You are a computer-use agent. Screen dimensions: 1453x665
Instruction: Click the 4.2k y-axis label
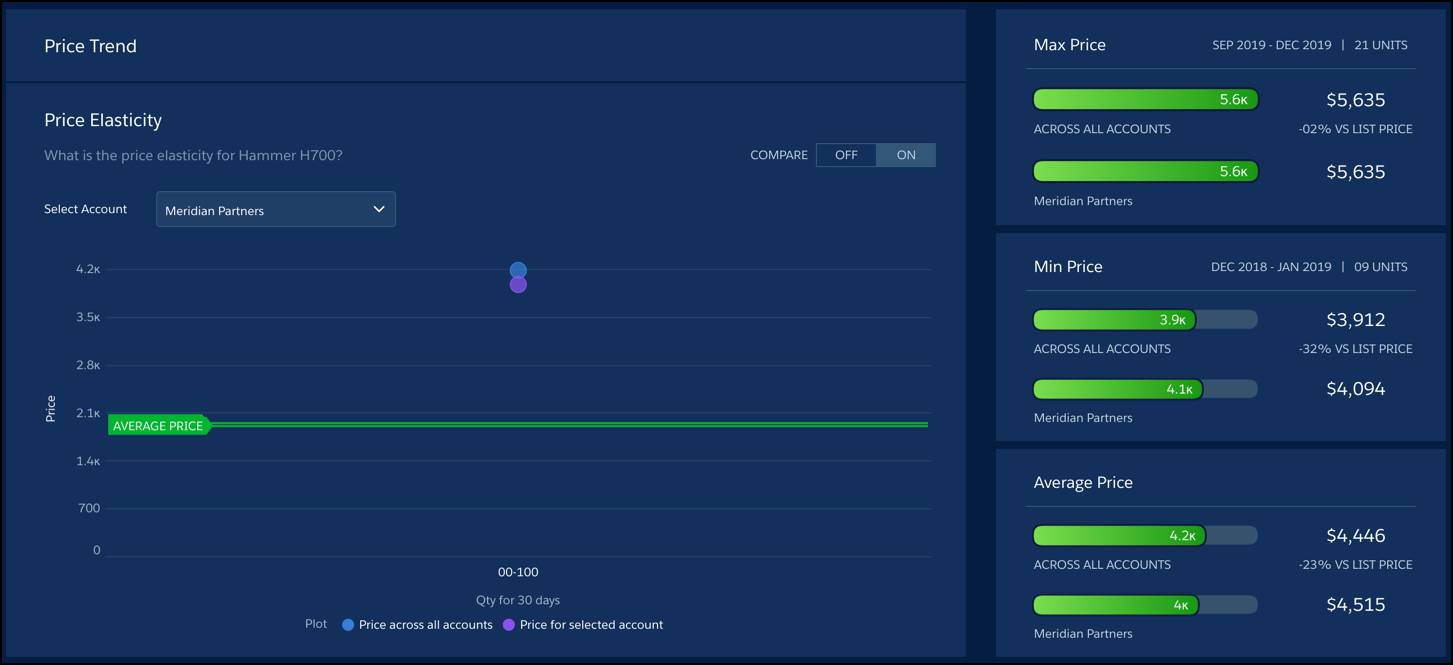[88, 269]
